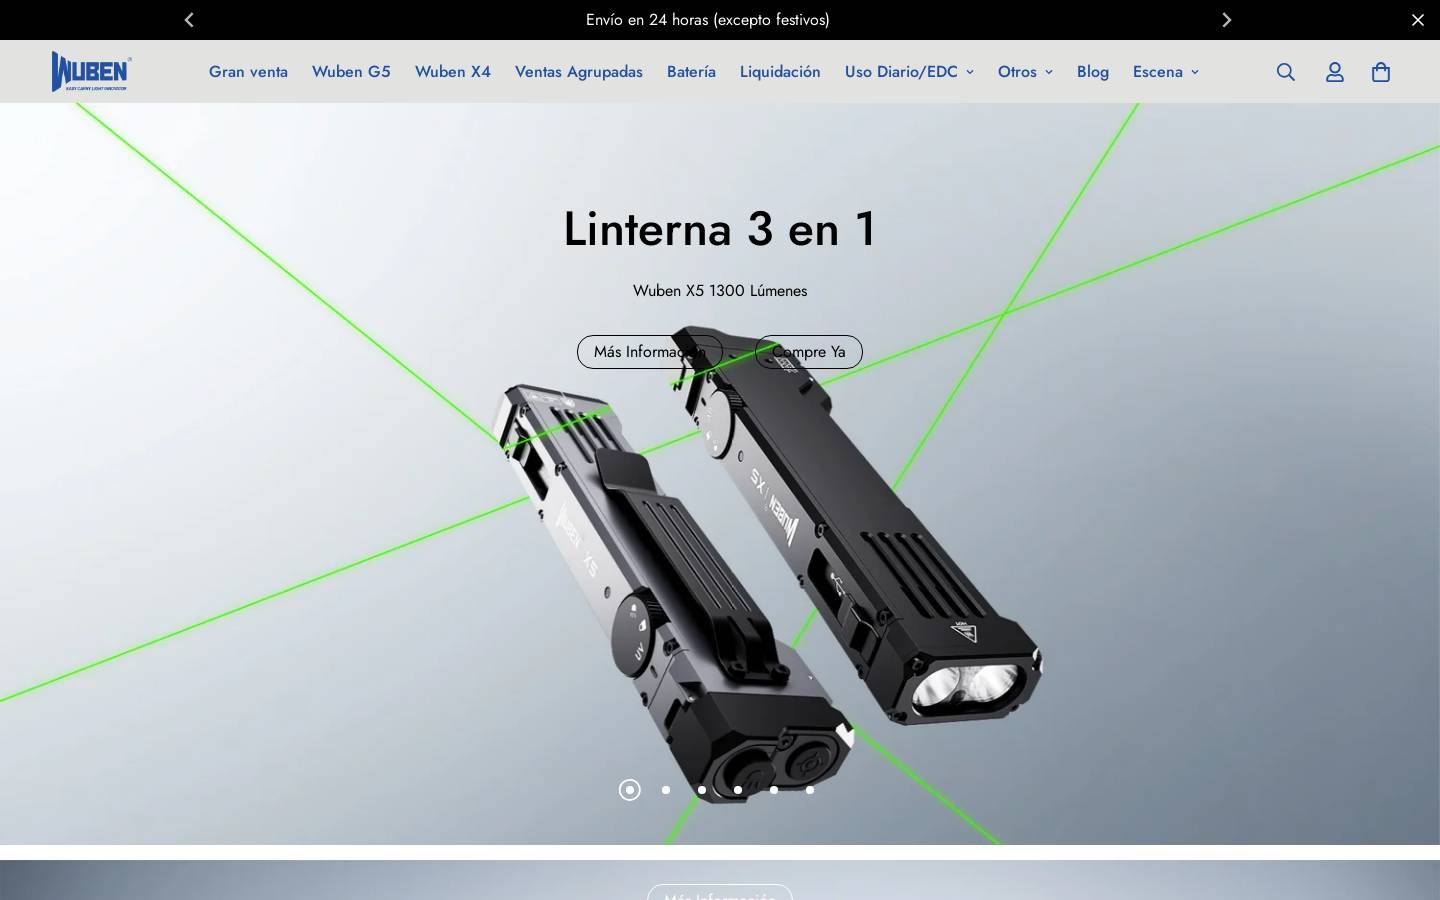Open Liquidación menu item
Image resolution: width=1440 pixels, height=900 pixels.
point(780,72)
